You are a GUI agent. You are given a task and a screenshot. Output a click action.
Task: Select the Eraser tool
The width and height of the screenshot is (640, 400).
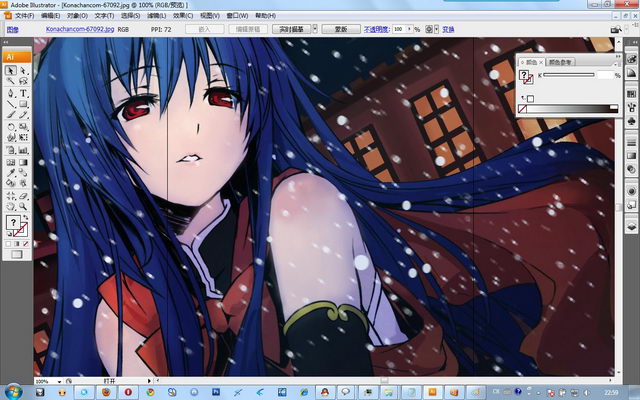(23, 196)
